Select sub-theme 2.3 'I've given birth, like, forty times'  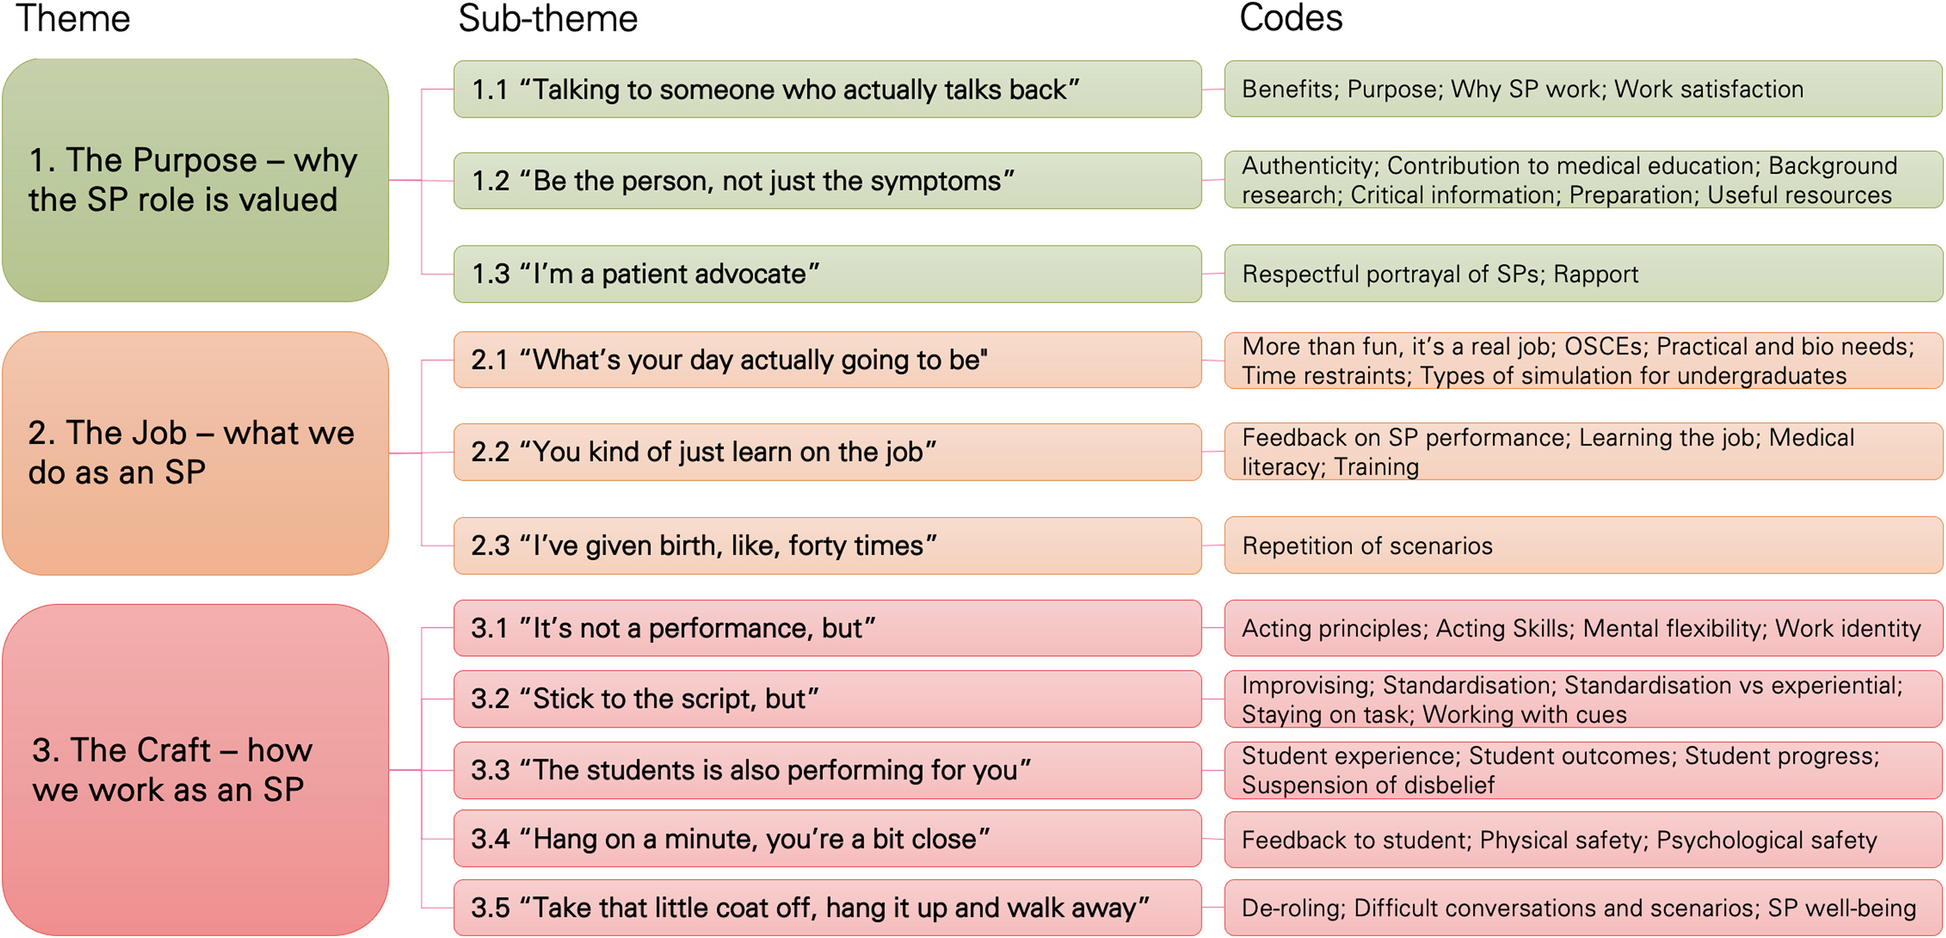point(827,546)
